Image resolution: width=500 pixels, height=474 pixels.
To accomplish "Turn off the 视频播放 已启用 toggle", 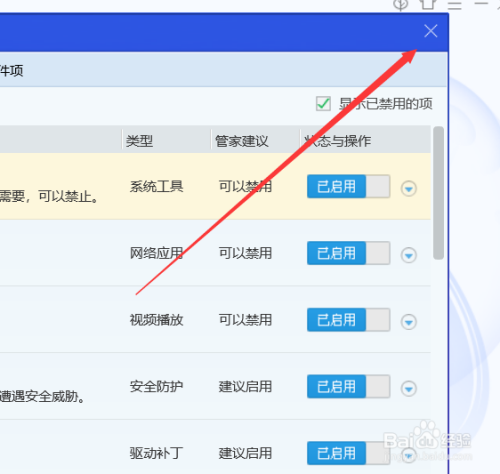I will coord(348,320).
